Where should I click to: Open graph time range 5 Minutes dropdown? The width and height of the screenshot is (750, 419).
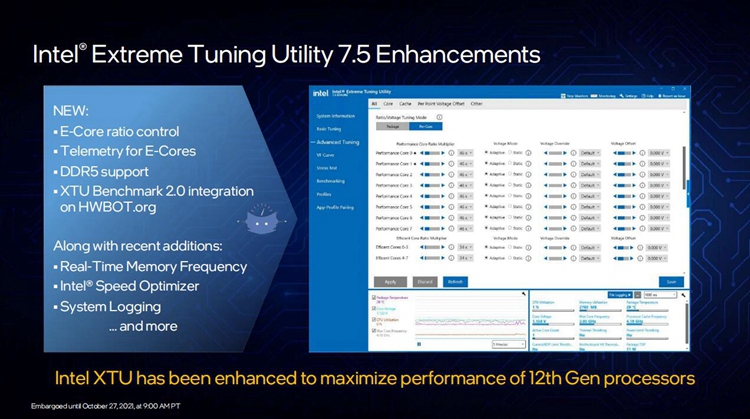pyautogui.click(x=508, y=344)
